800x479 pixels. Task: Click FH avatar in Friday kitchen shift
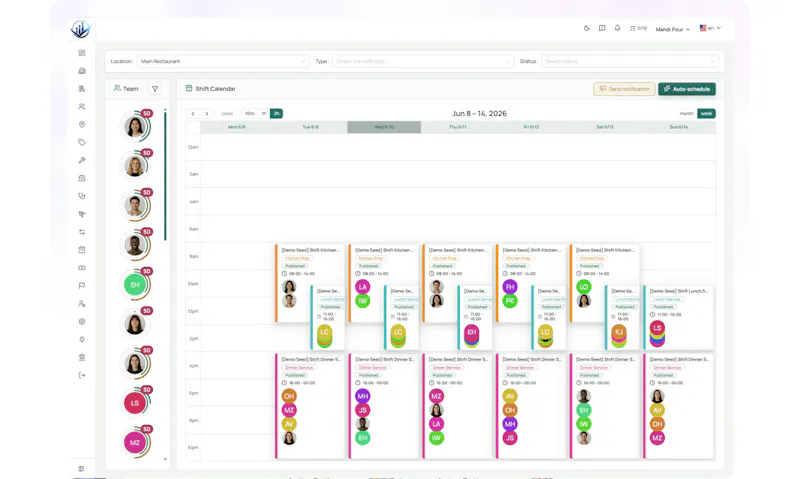(510, 287)
